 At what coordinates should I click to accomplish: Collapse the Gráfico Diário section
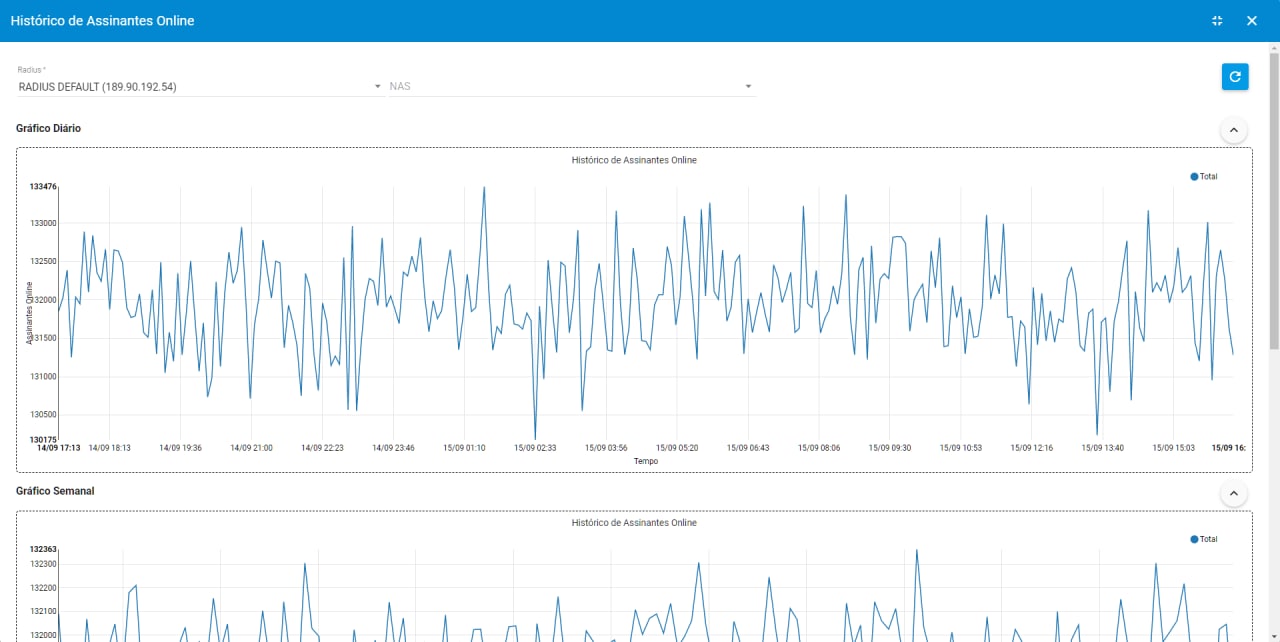(x=1233, y=130)
